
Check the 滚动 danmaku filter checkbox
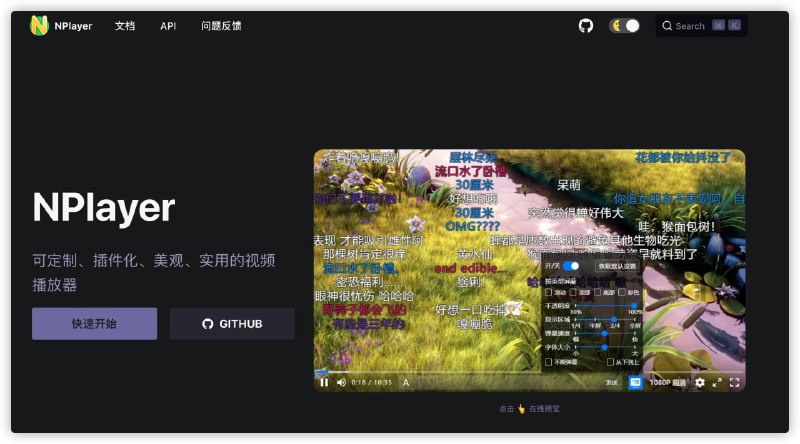point(548,292)
